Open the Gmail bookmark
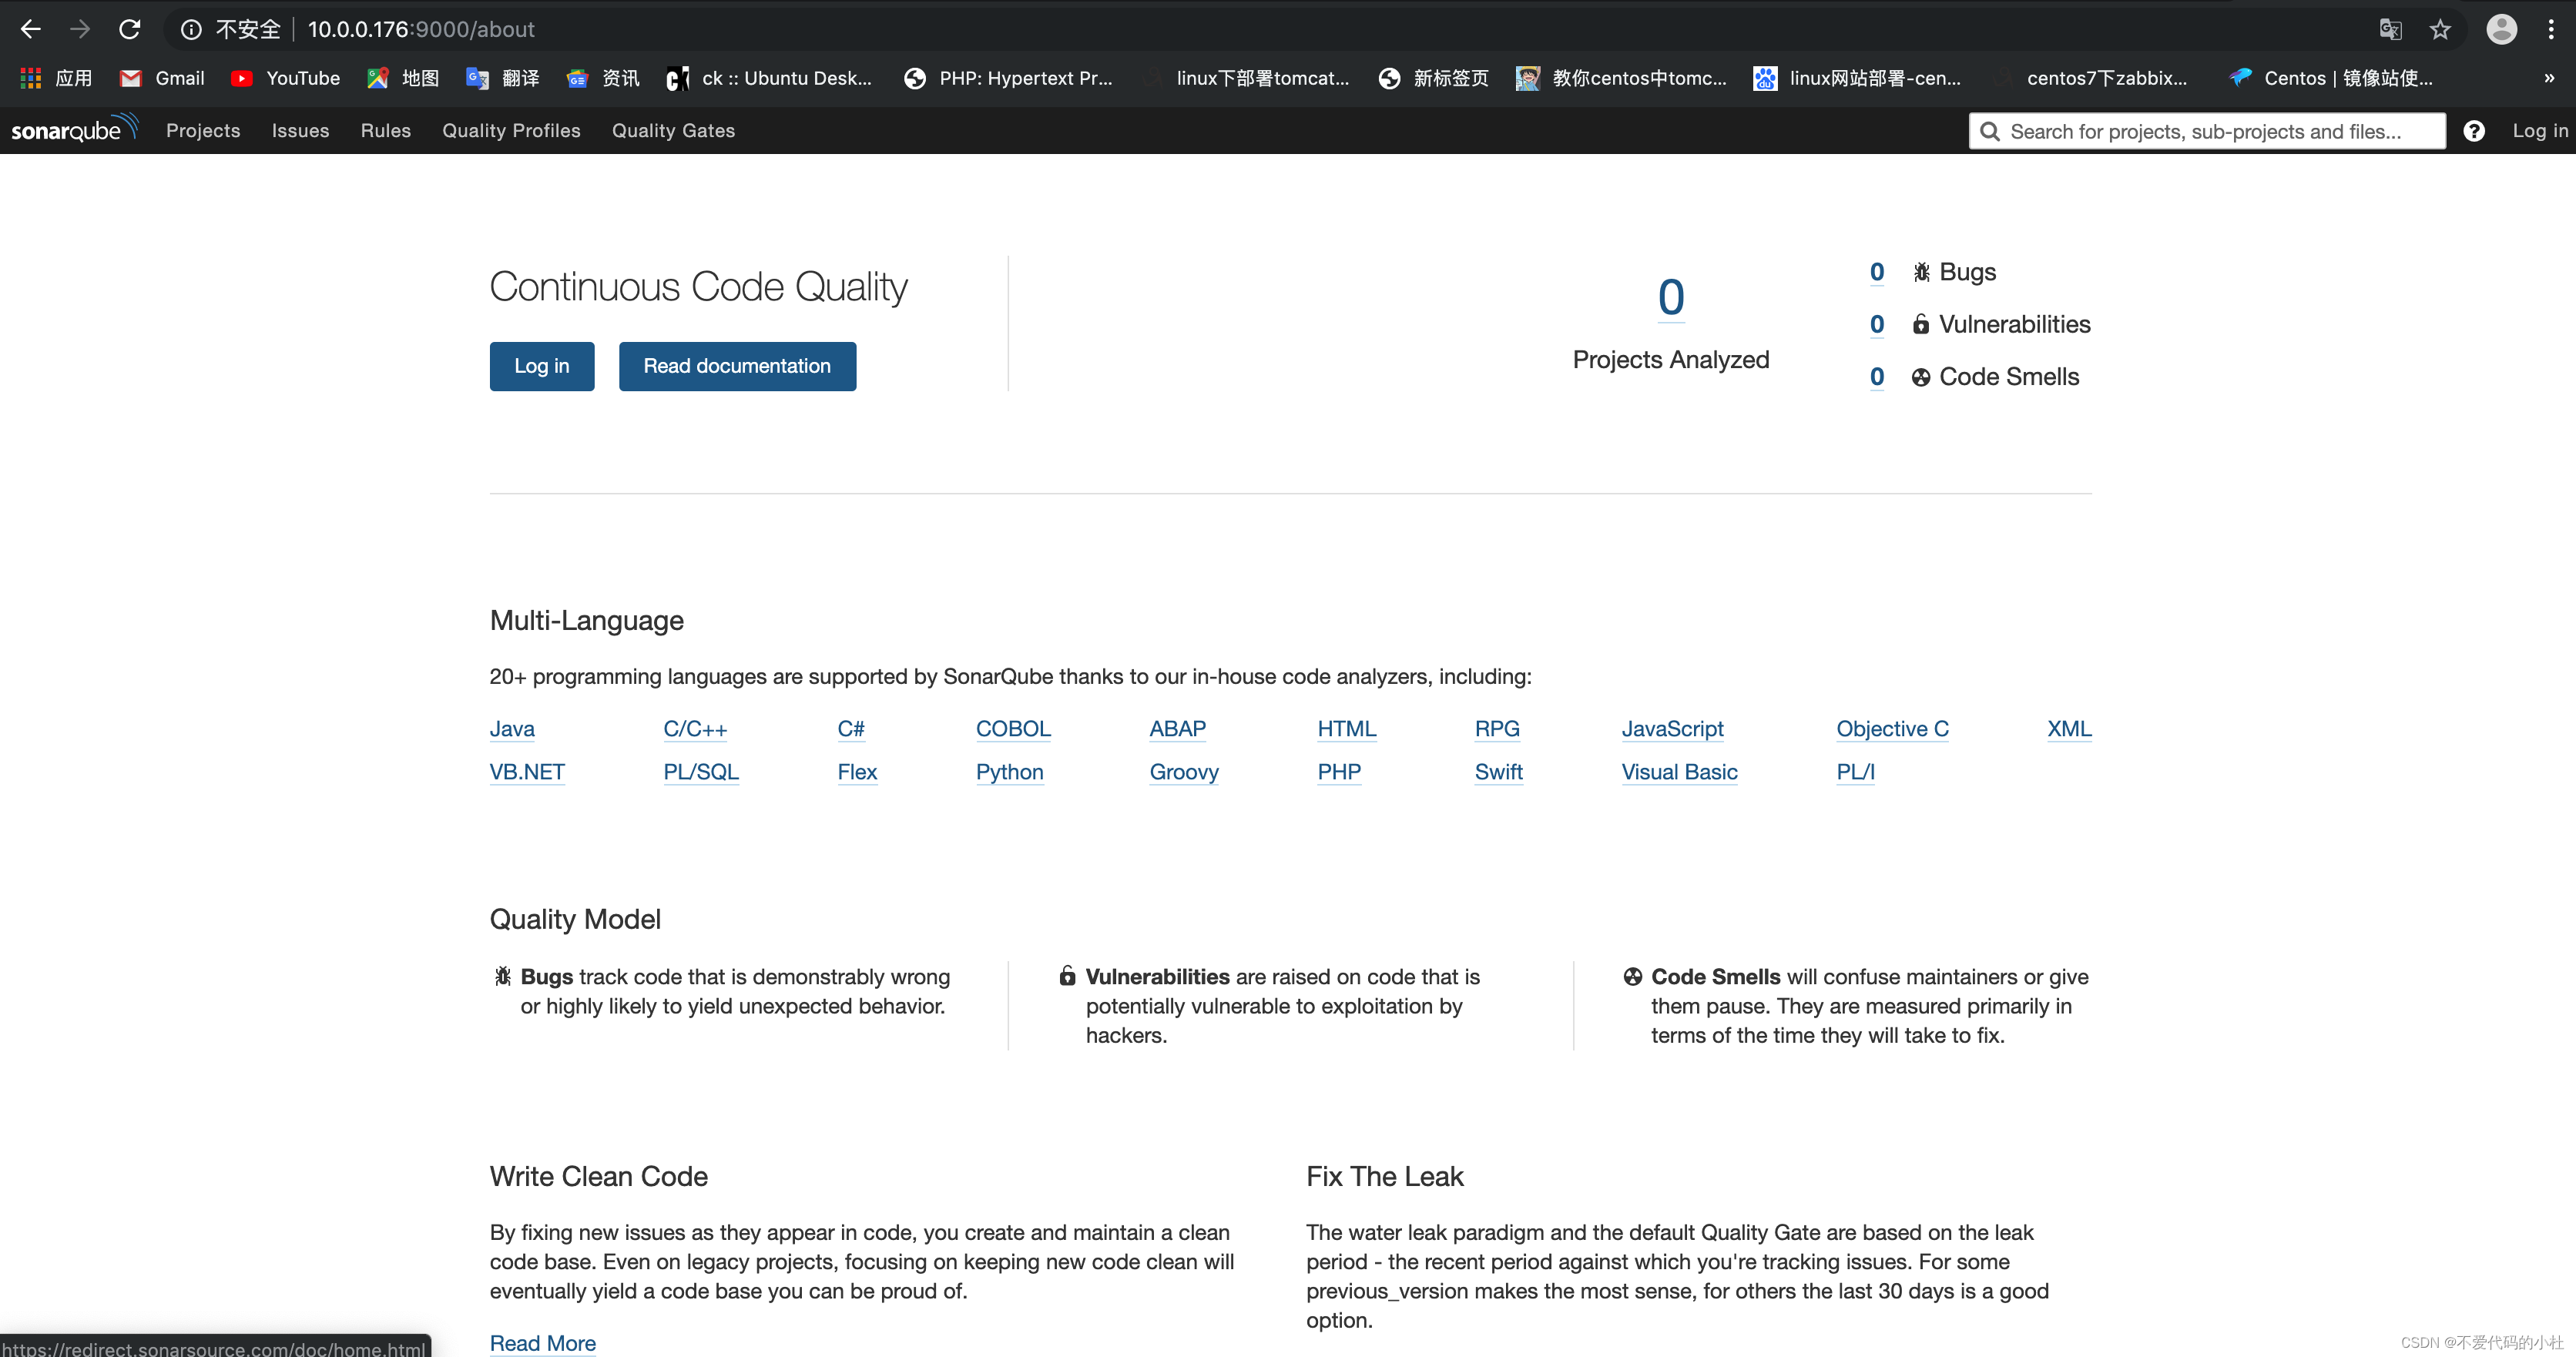 click(162, 78)
